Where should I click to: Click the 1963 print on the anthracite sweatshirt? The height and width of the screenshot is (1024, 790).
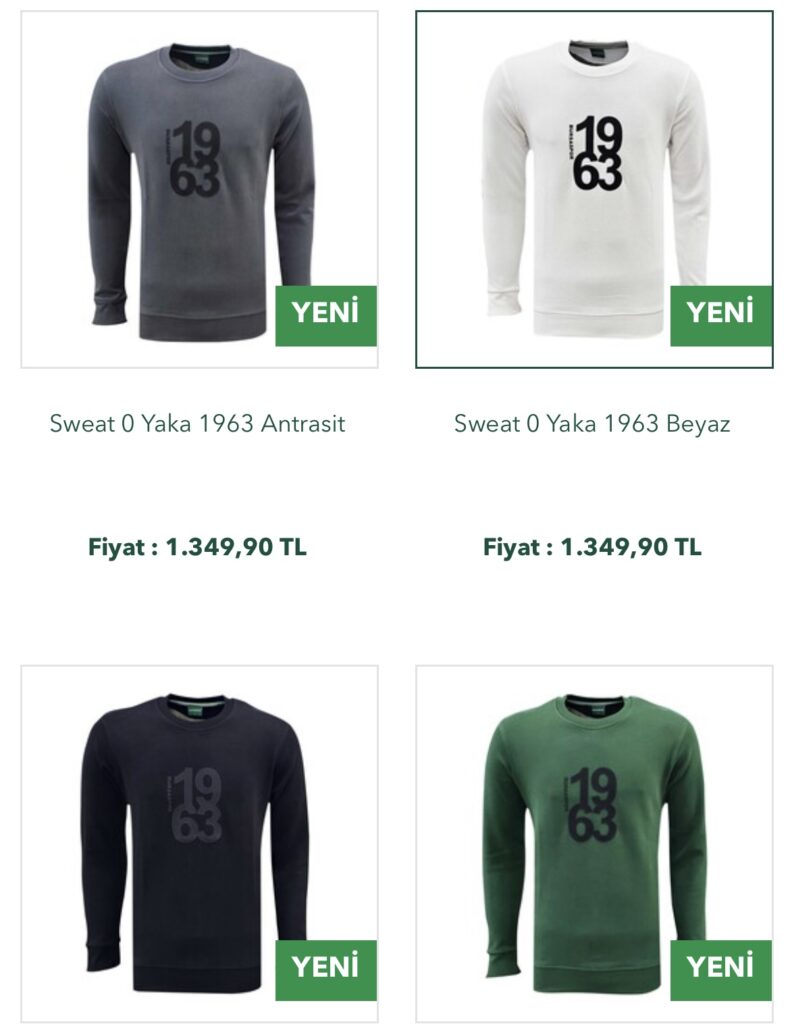click(x=194, y=158)
